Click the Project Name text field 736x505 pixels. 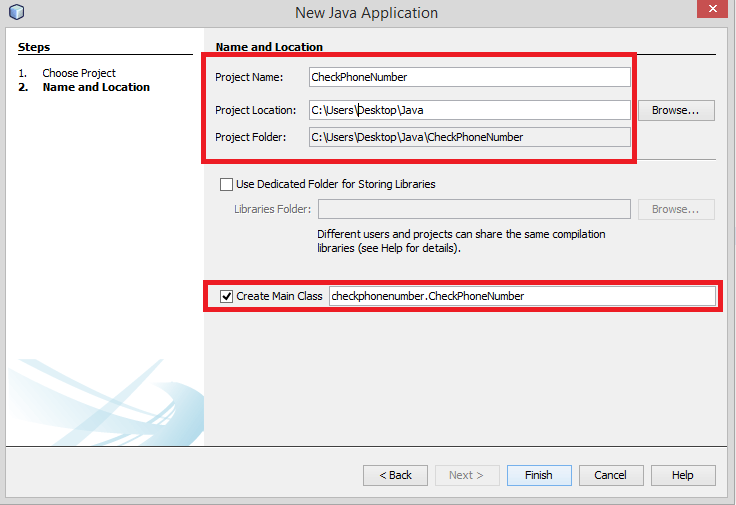pyautogui.click(x=469, y=77)
